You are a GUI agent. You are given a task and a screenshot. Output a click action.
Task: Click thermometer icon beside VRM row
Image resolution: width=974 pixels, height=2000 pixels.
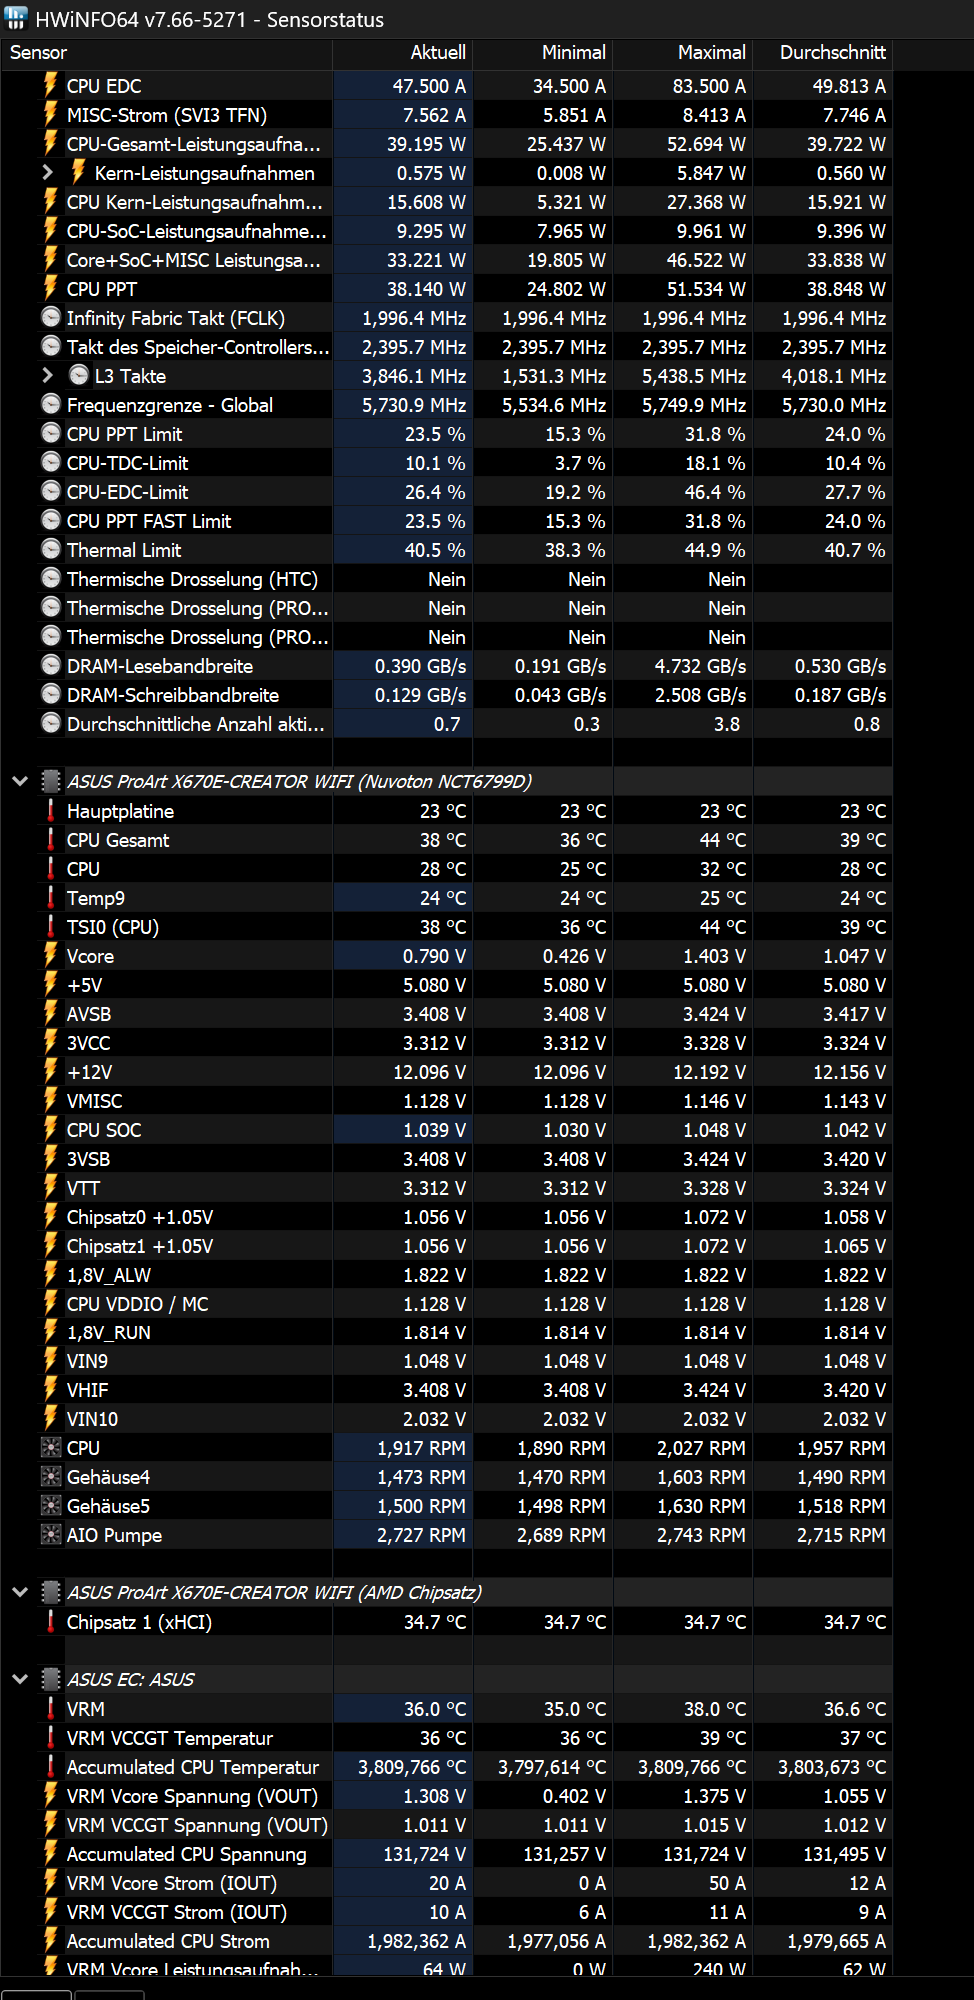click(51, 1709)
